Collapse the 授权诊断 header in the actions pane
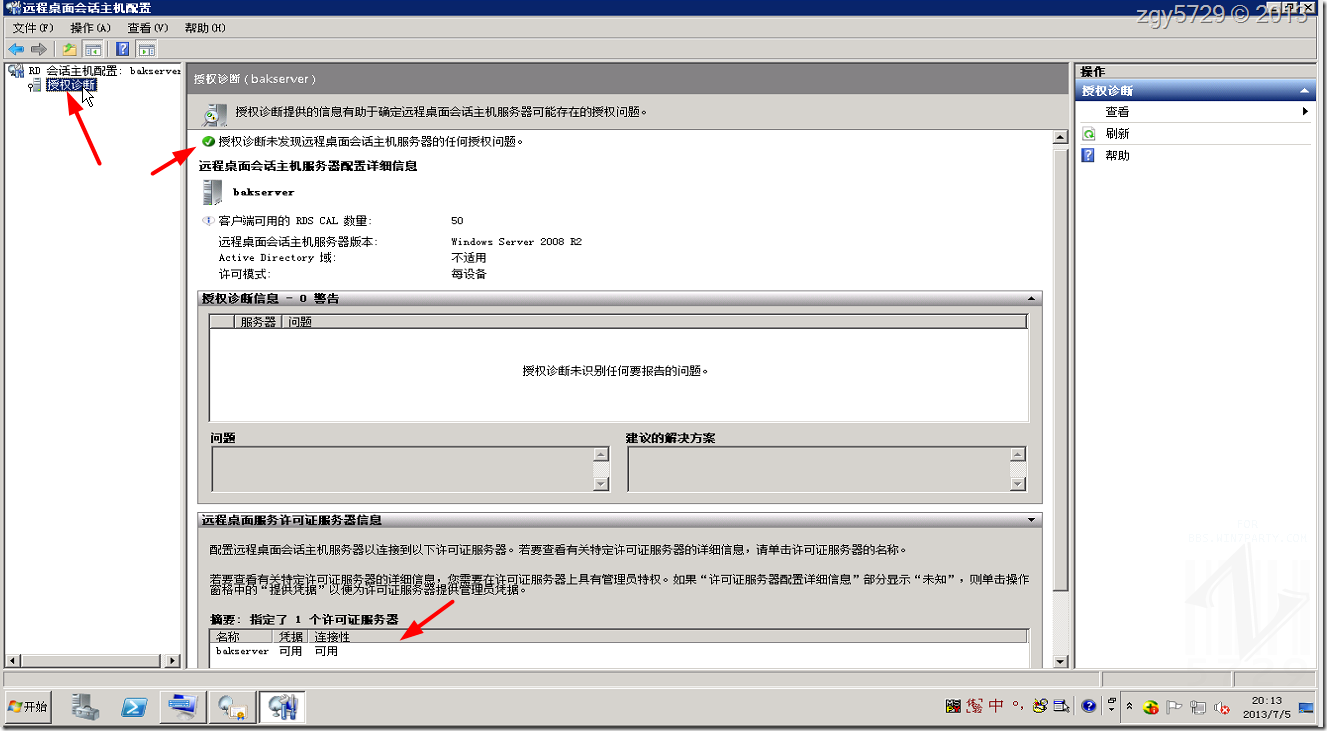This screenshot has width=1327, height=731. tap(1304, 91)
